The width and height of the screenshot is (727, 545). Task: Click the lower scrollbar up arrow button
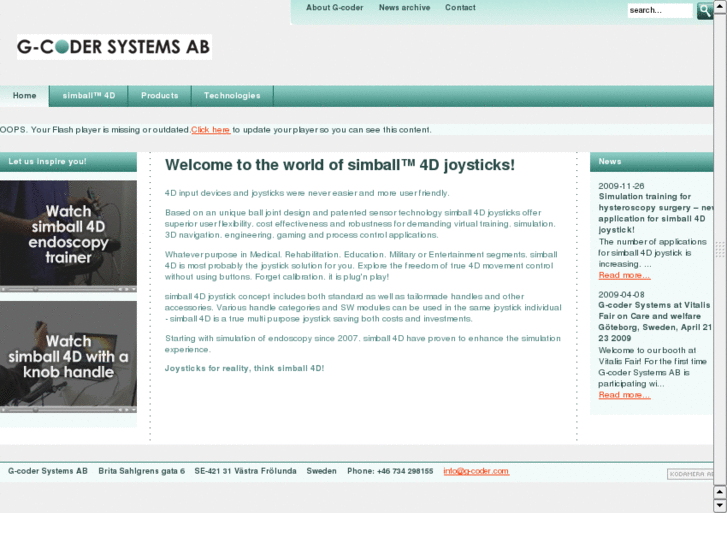[x=720, y=492]
